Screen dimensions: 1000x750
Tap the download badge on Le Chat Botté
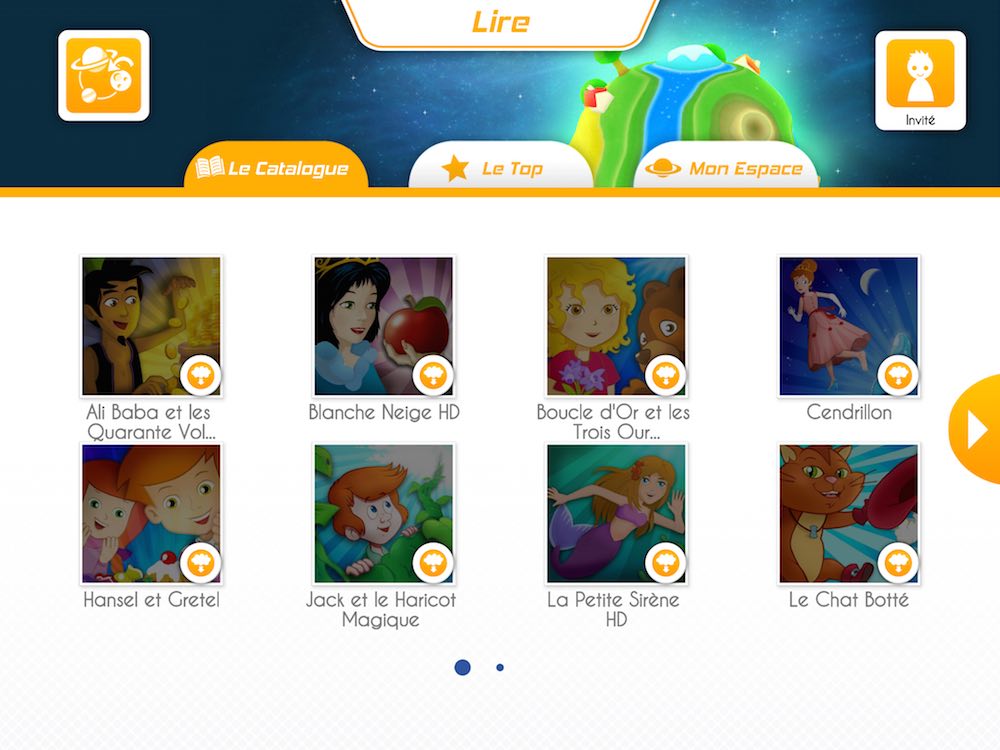pos(898,562)
